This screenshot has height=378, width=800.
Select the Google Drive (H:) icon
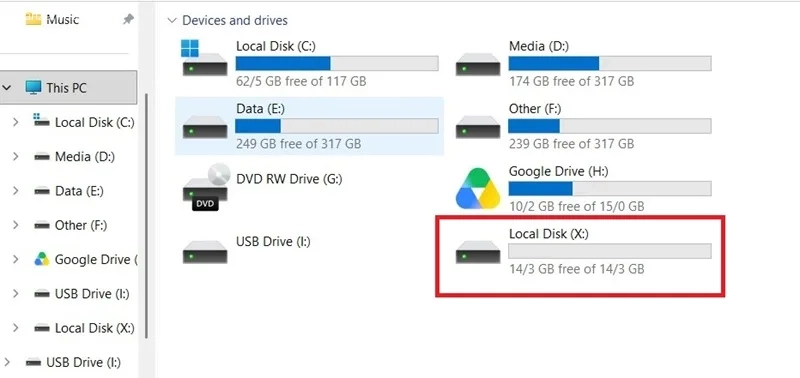pyautogui.click(x=478, y=189)
